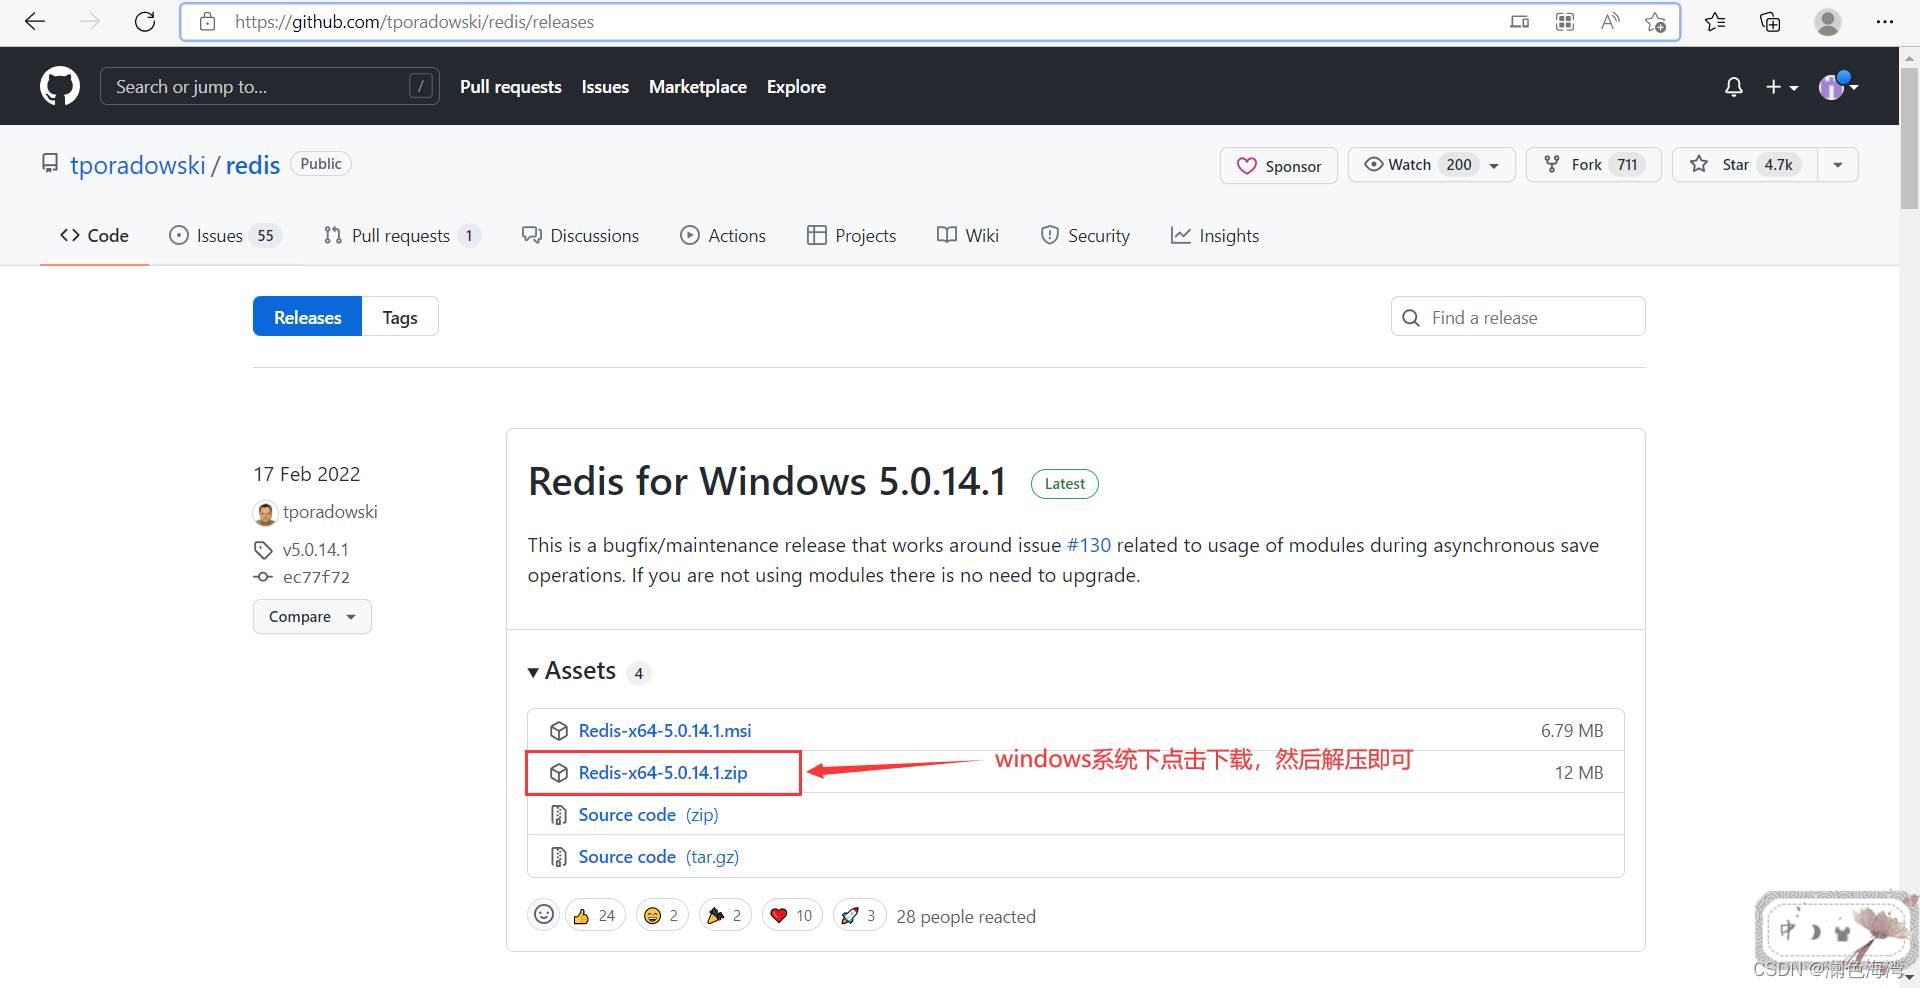Open the plus create-new dropdown
The image size is (1920, 988).
click(x=1782, y=87)
